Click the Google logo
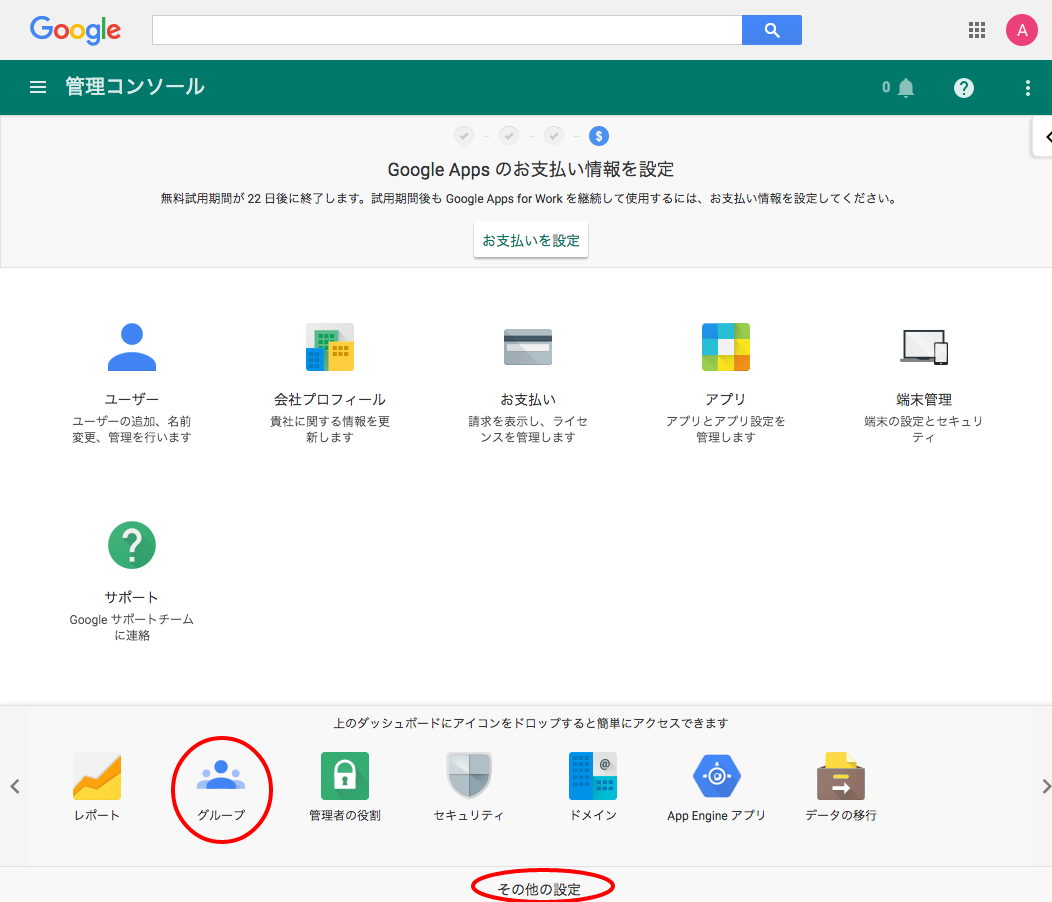This screenshot has height=902, width=1052. click(x=75, y=30)
